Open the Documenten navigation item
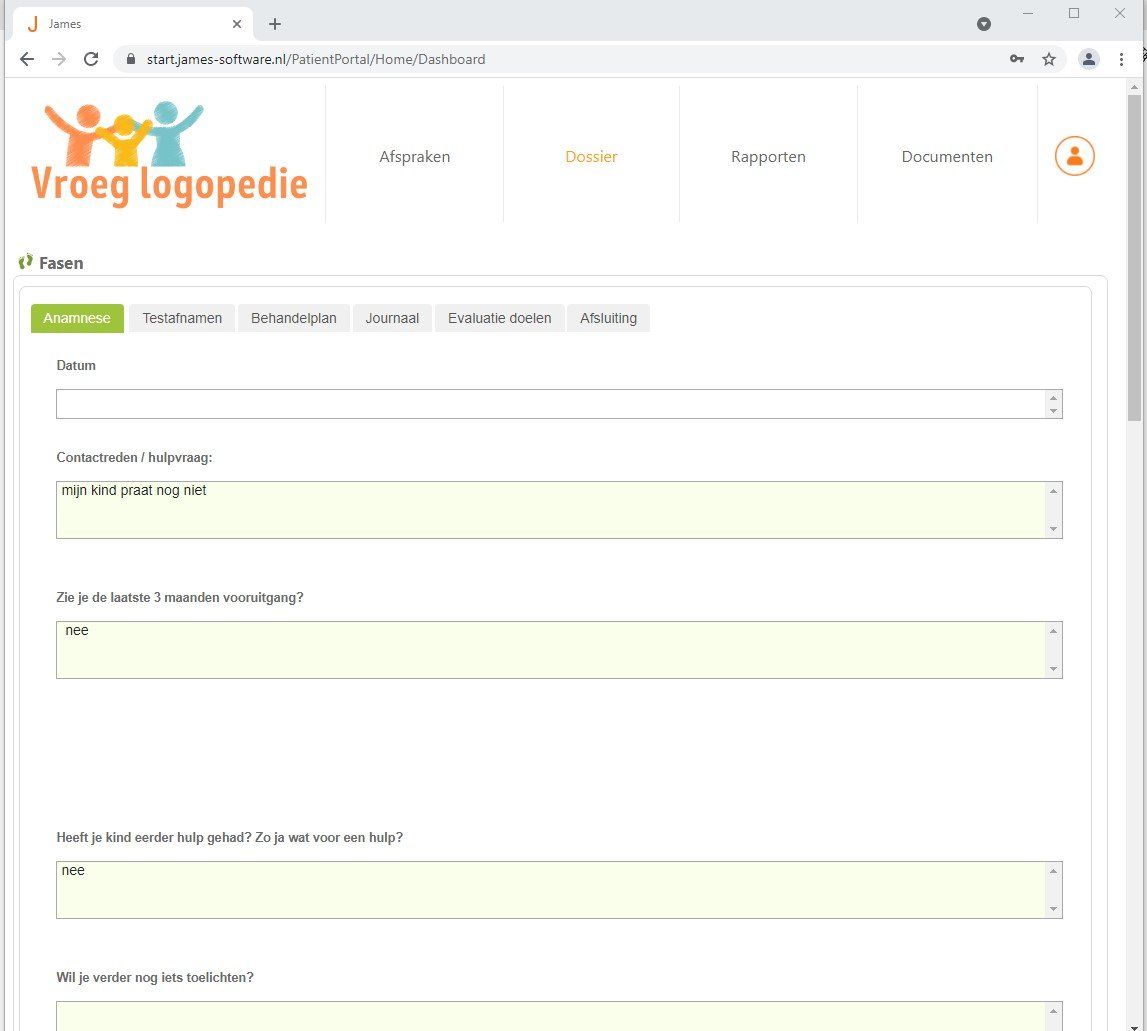 (x=947, y=157)
